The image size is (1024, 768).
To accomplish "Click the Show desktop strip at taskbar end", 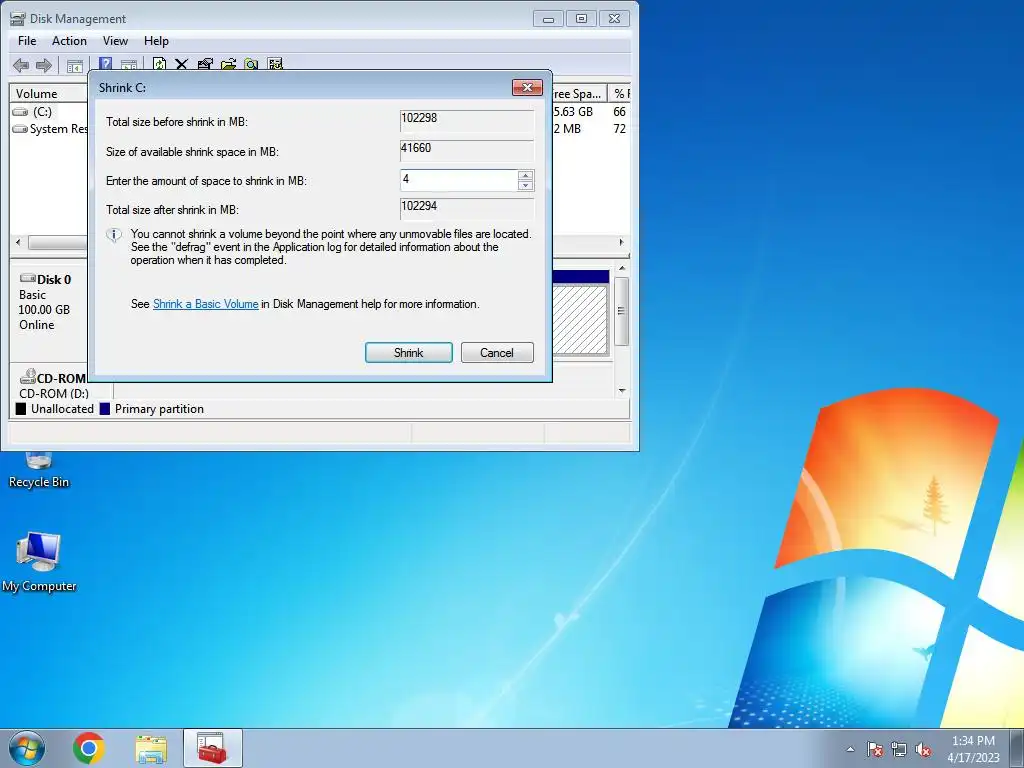I will [x=1017, y=748].
